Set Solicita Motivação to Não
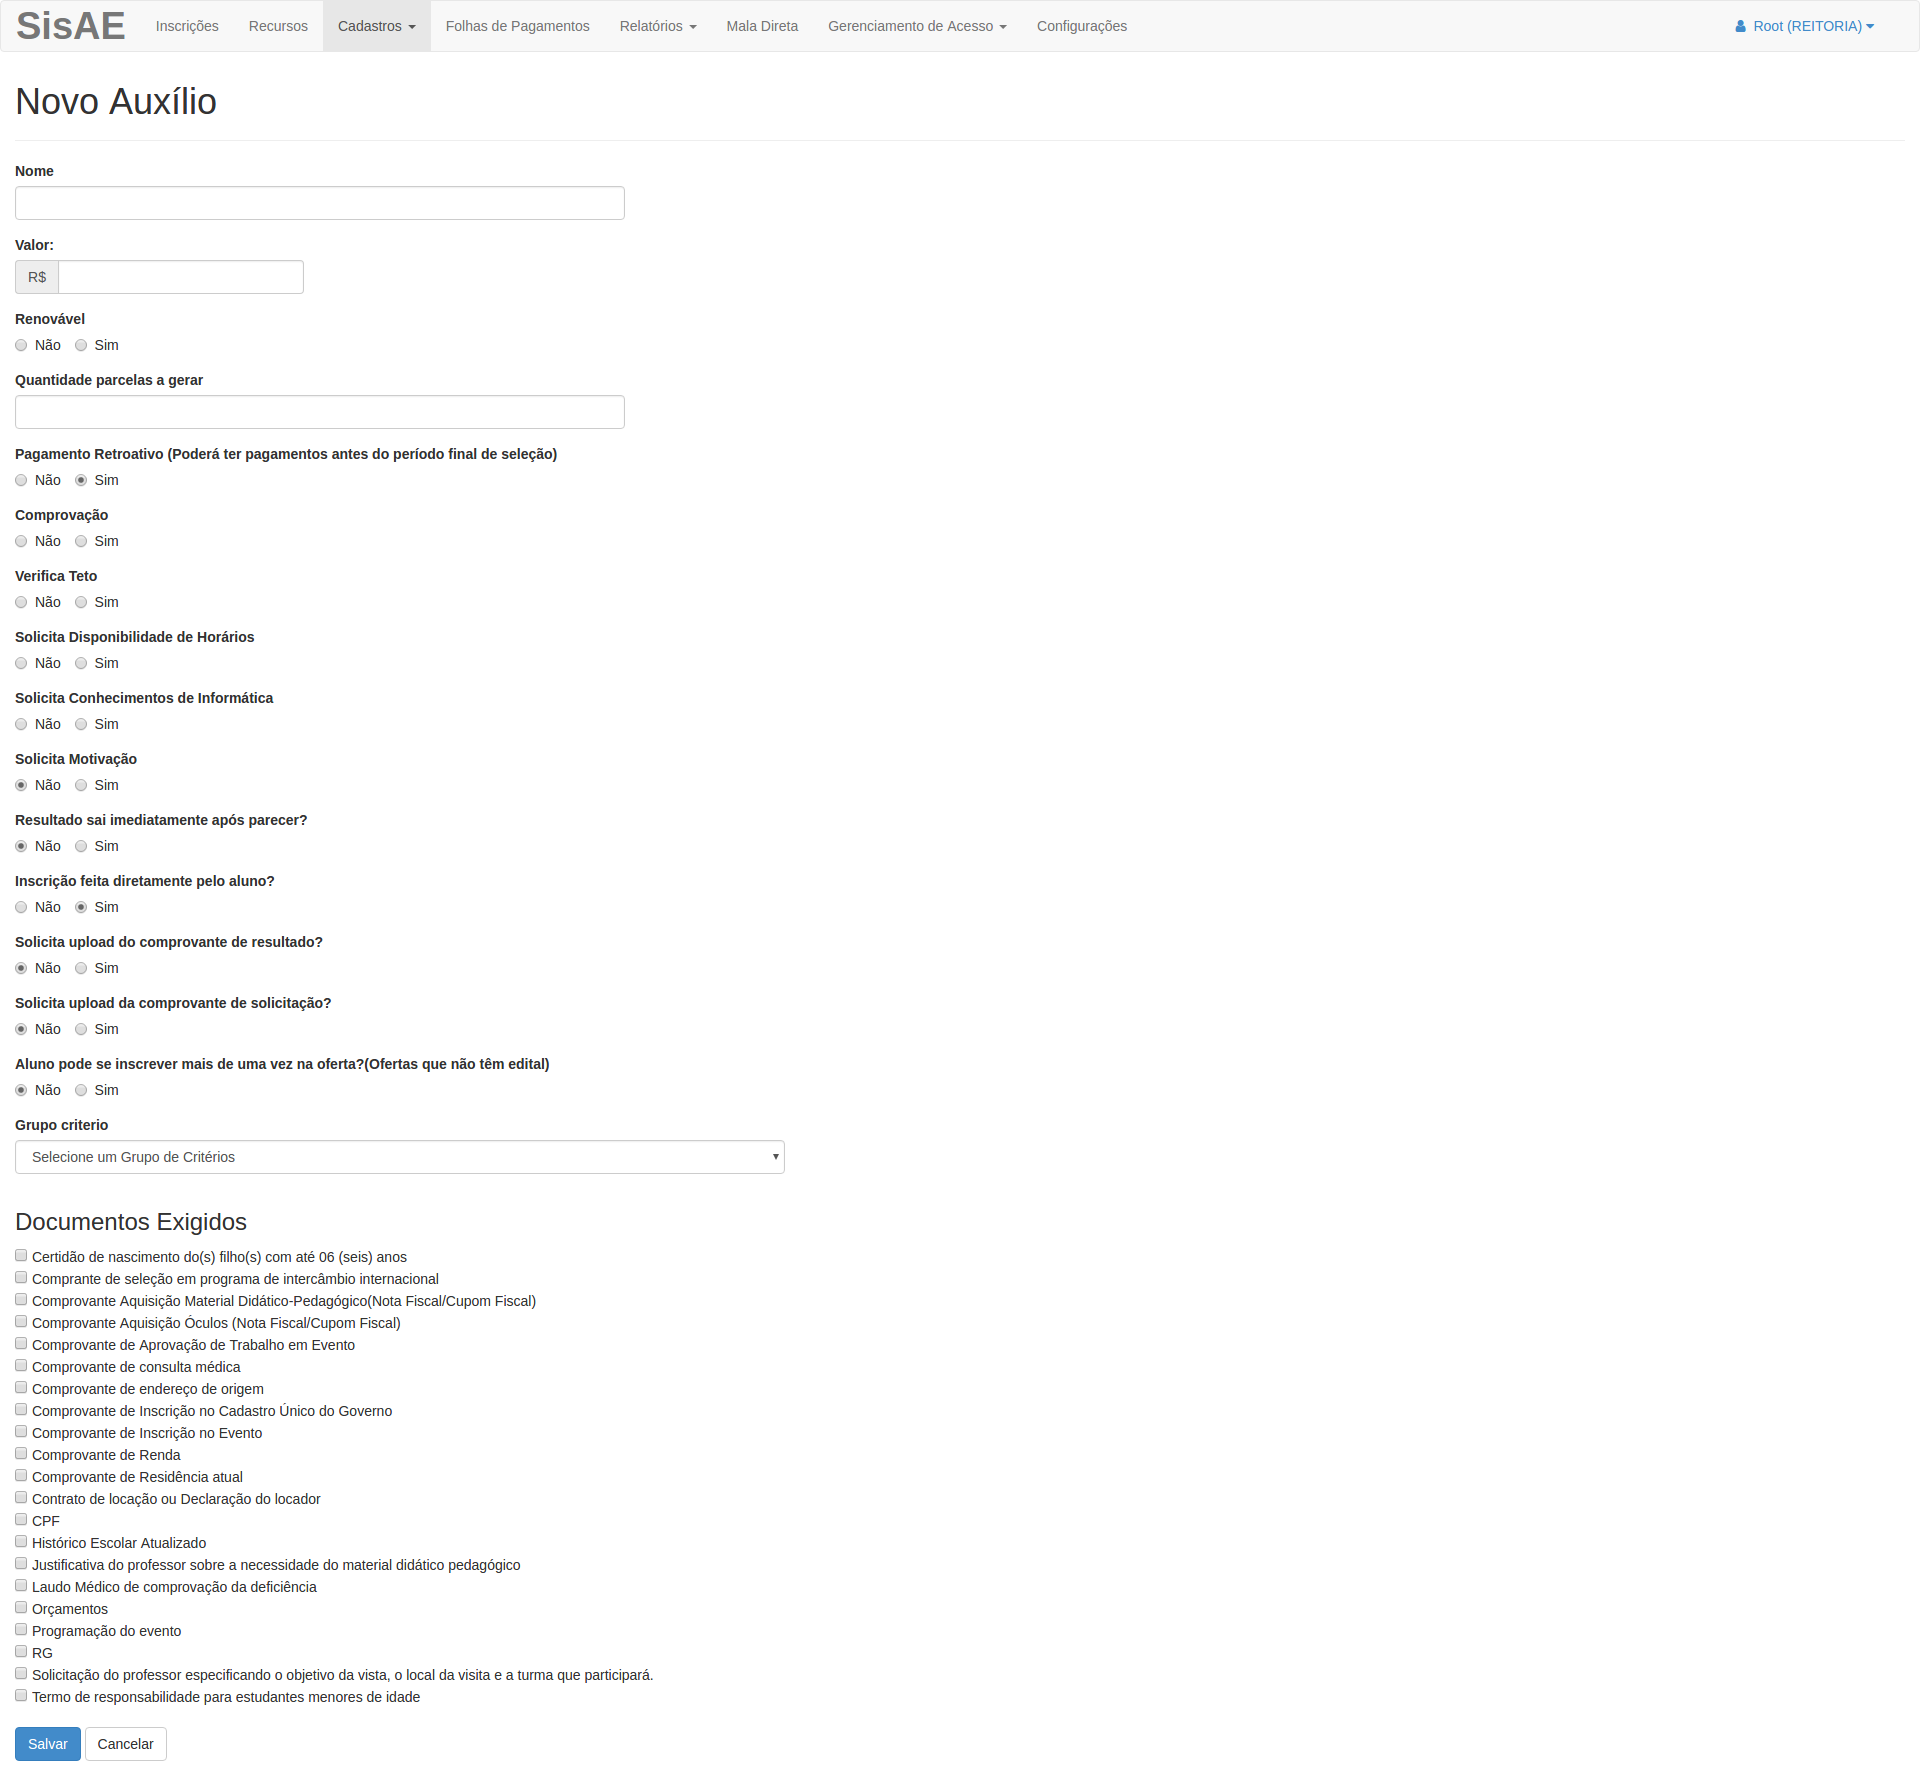 click(x=21, y=785)
